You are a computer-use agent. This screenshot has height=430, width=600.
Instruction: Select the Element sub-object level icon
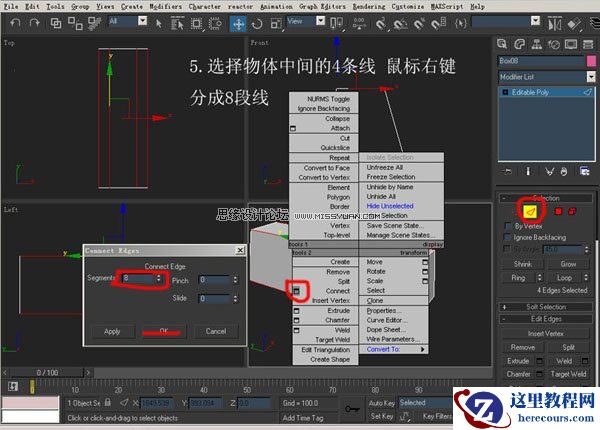[572, 211]
